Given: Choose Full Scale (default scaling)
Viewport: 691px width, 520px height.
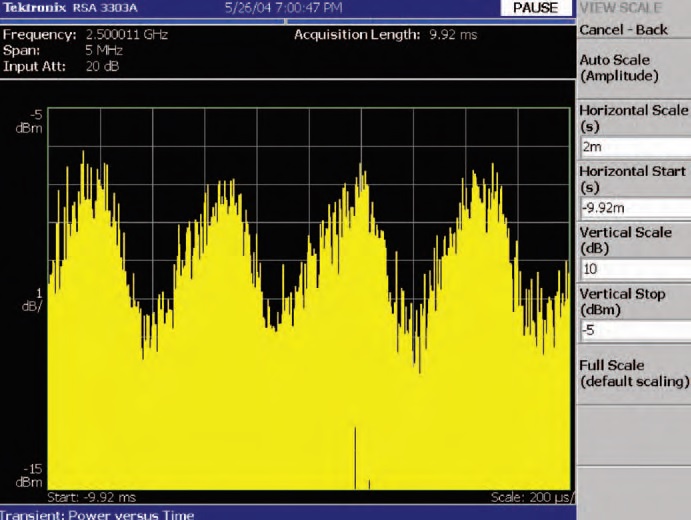Looking at the screenshot, I should point(633,373).
